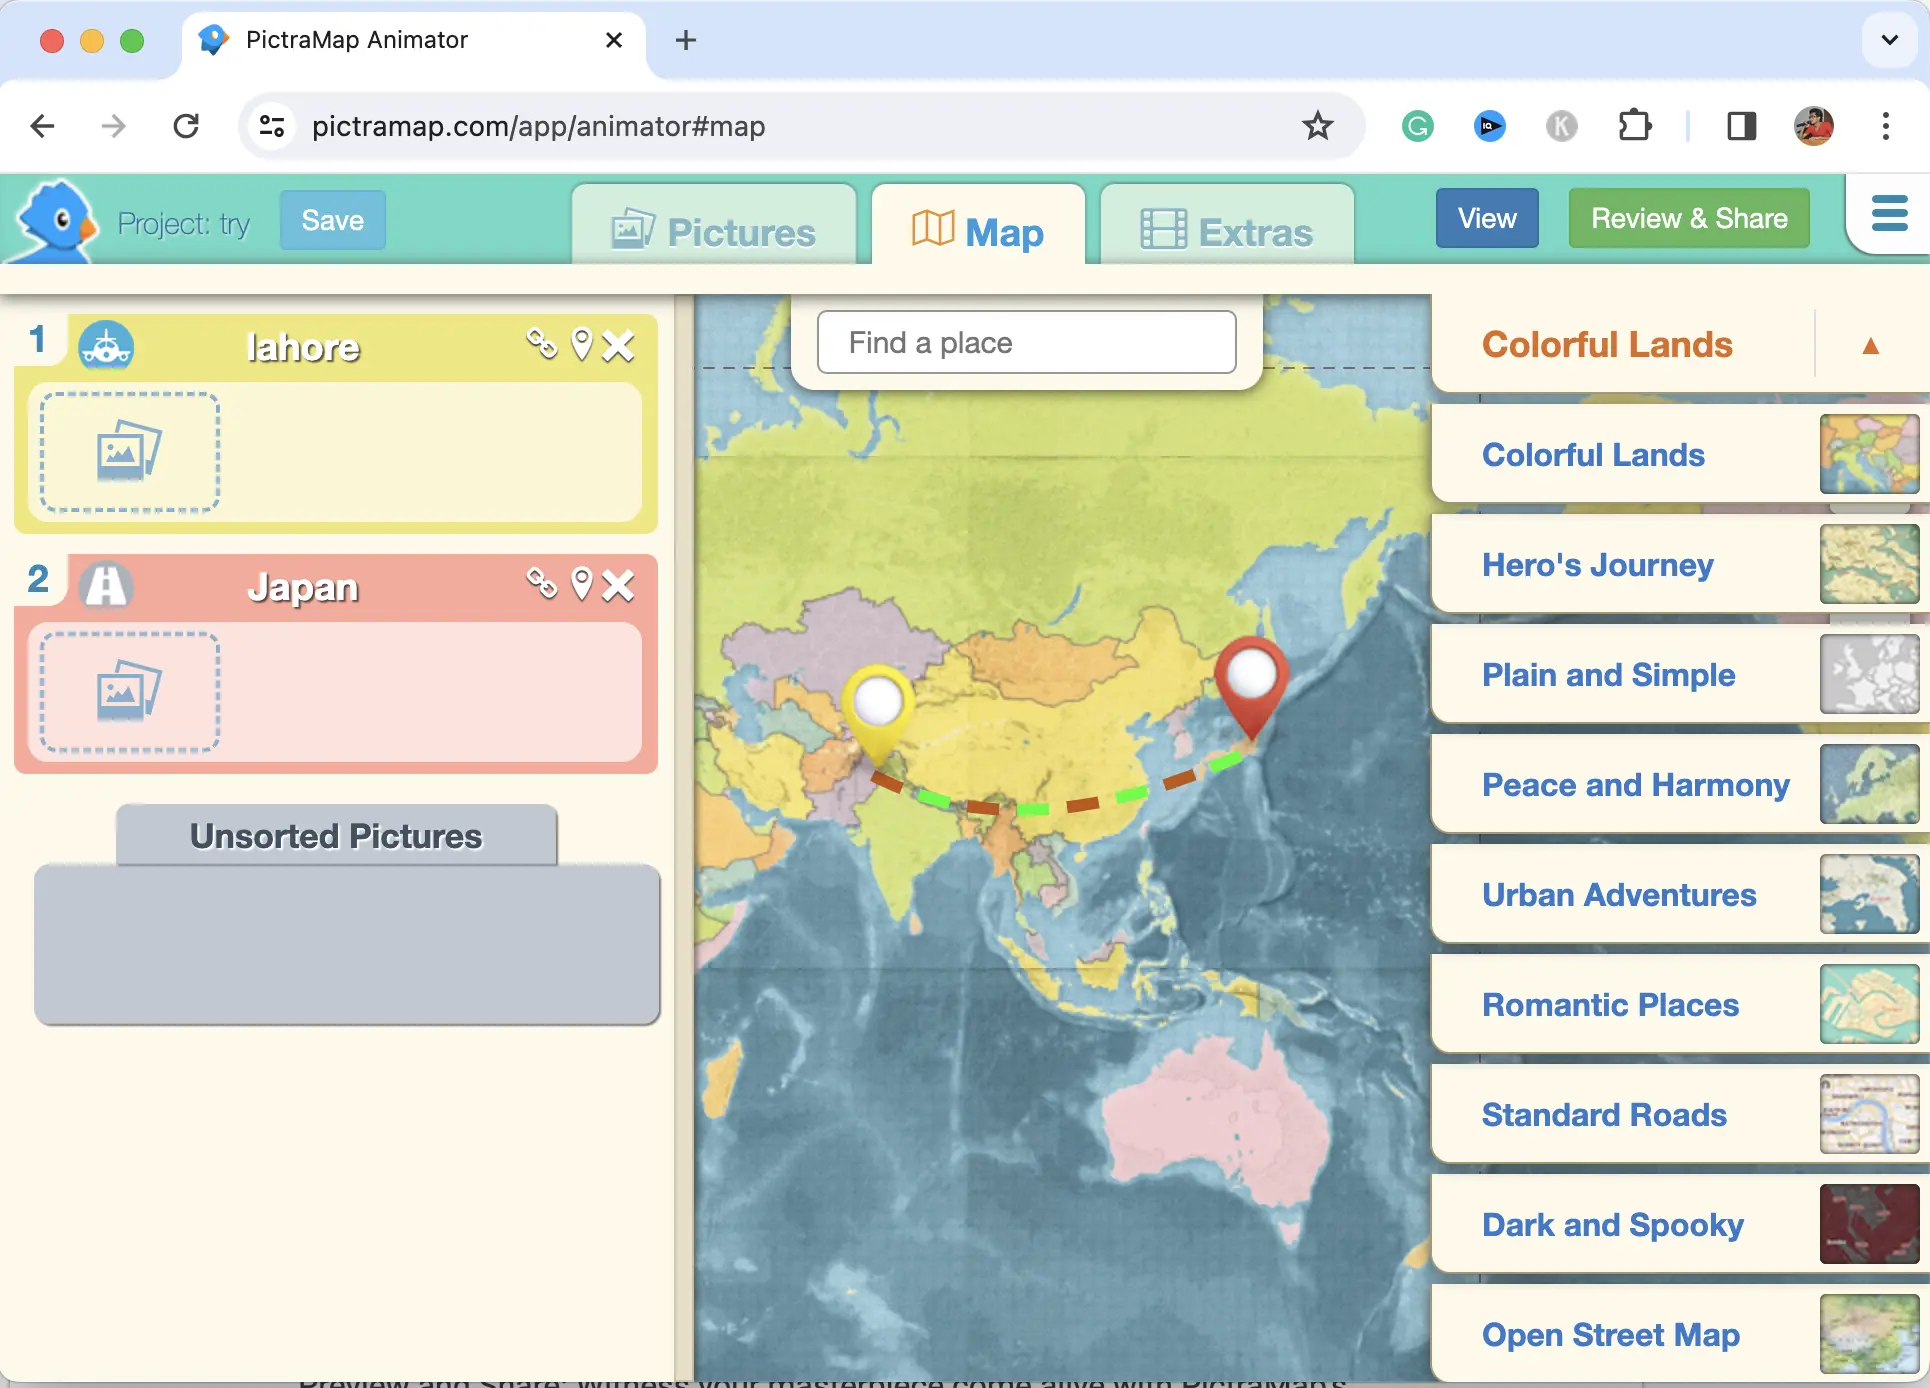1930x1388 pixels.
Task: Click Review & Share button
Action: coord(1689,218)
